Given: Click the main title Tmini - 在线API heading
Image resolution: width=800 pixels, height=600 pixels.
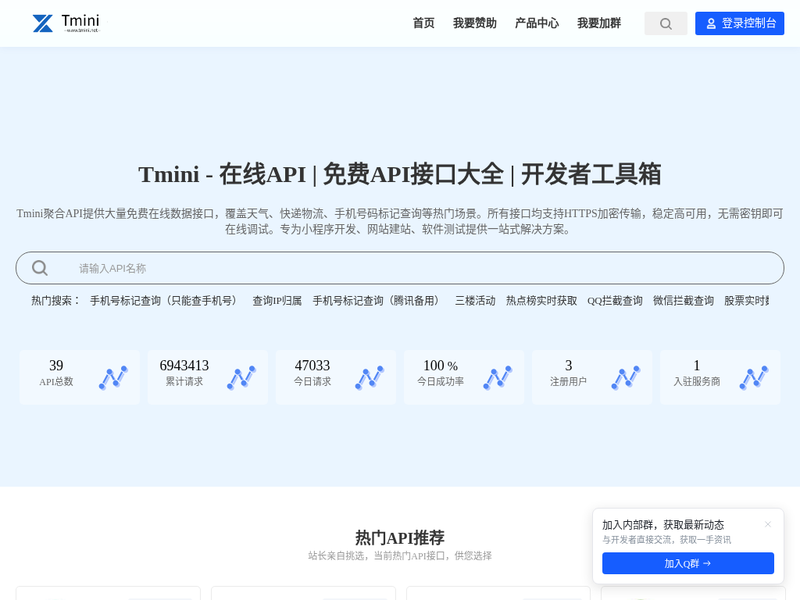Looking at the screenshot, I should (400, 174).
